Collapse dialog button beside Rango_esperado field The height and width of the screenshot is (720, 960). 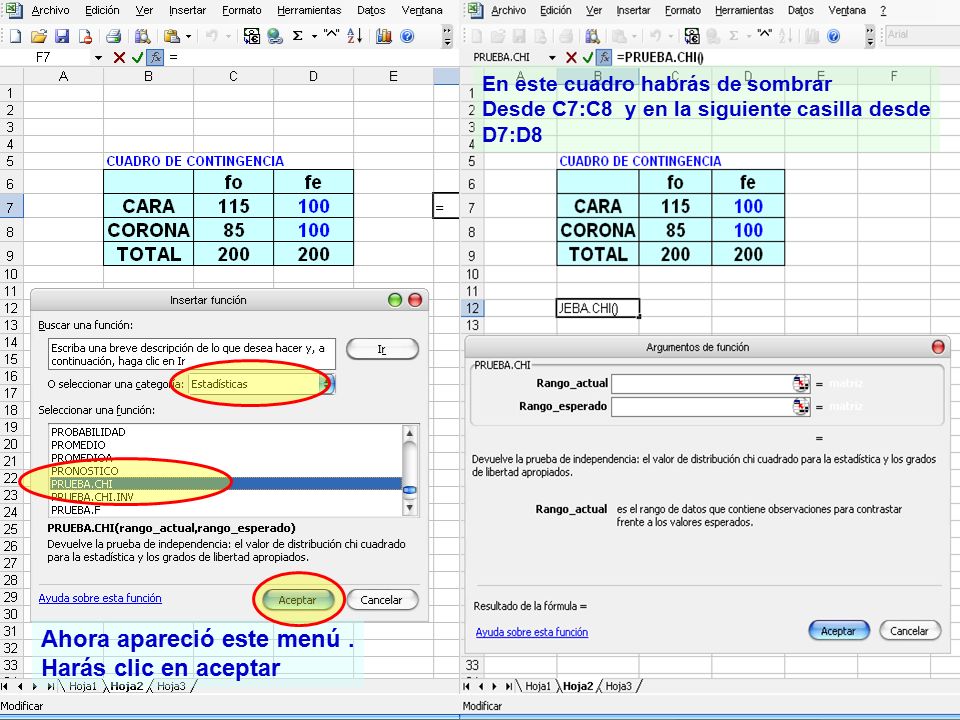point(801,407)
